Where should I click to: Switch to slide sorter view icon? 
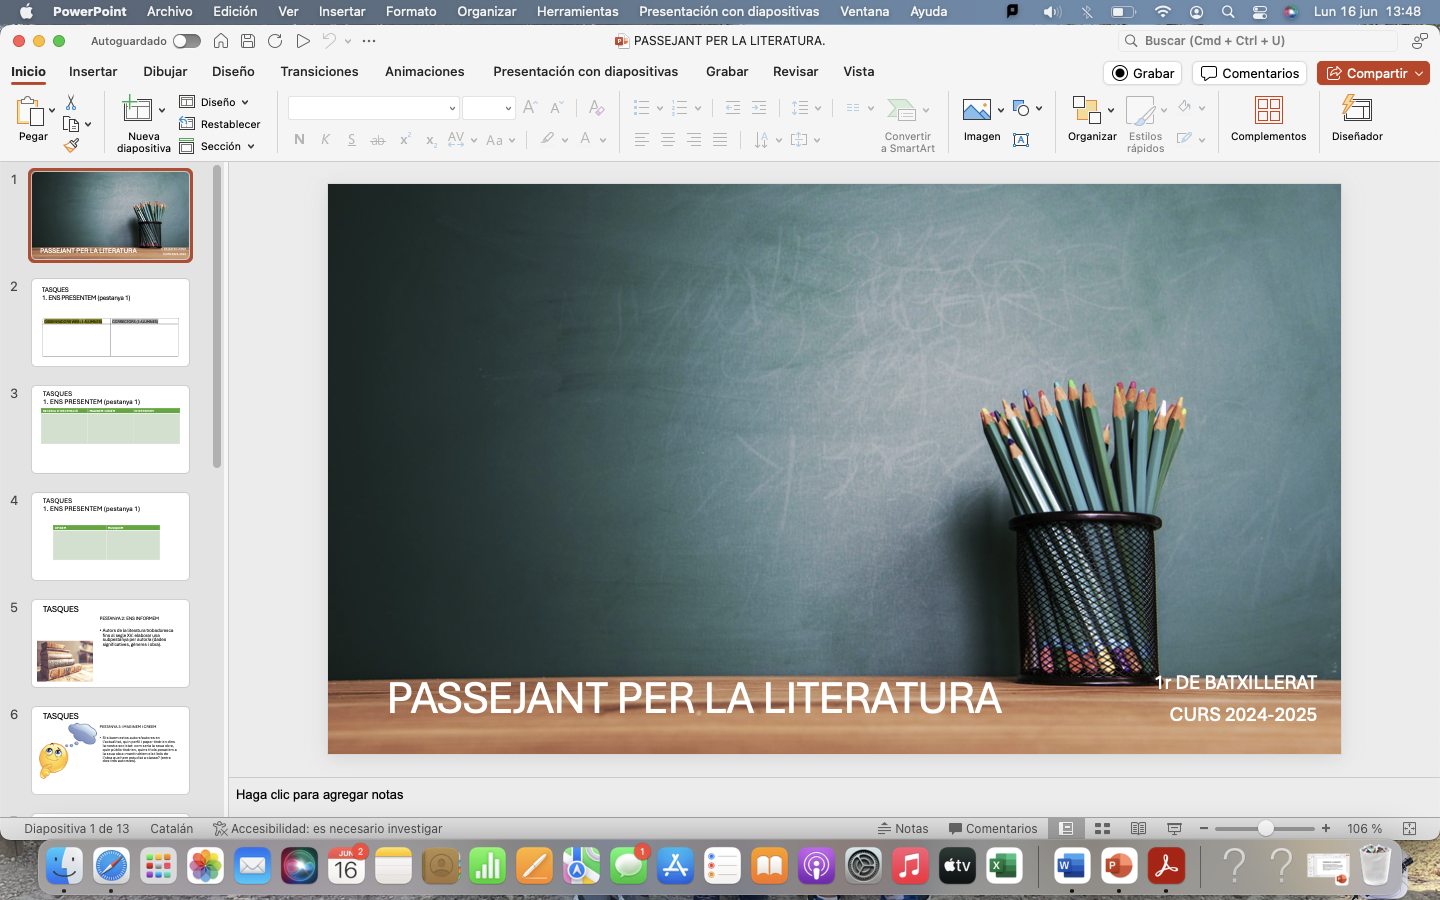(x=1102, y=829)
